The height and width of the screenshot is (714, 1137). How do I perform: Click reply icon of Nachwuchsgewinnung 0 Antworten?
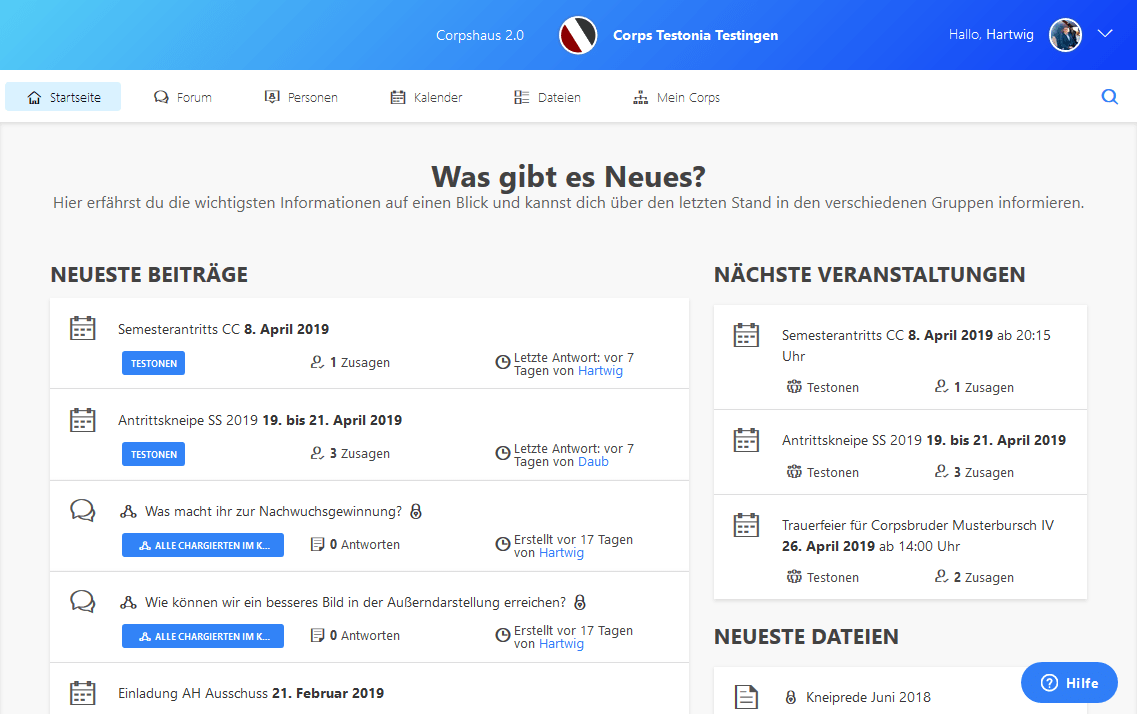[x=317, y=544]
